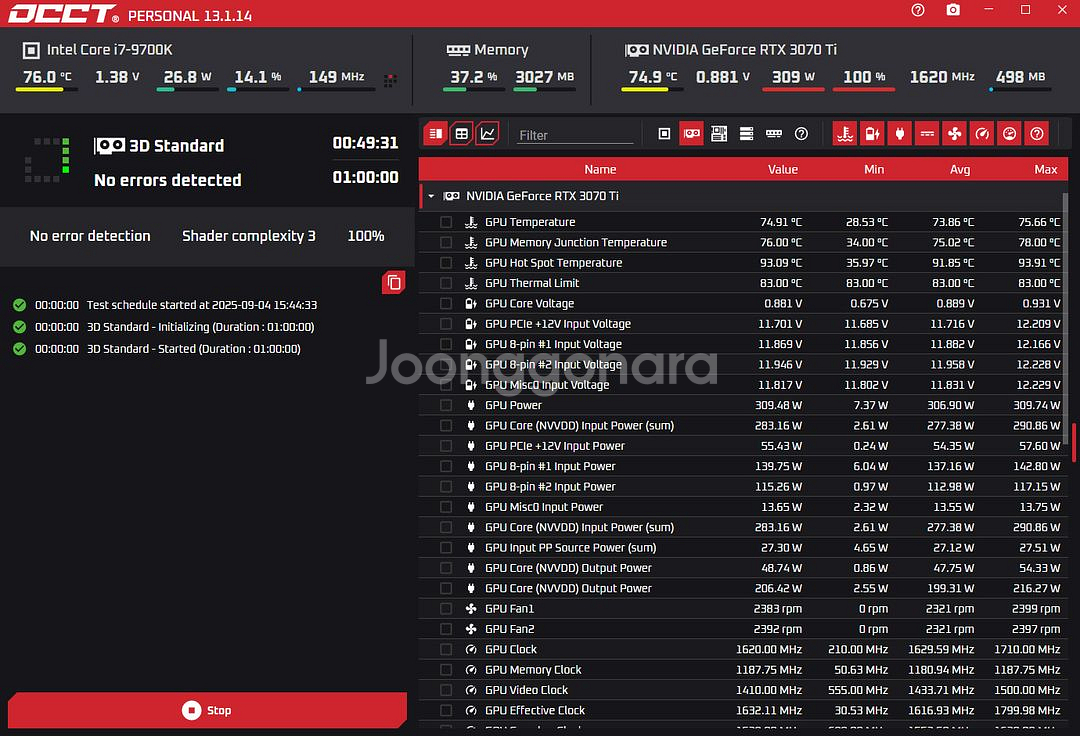Sort the sensor table by Min column
Image resolution: width=1080 pixels, height=736 pixels.
coord(874,169)
